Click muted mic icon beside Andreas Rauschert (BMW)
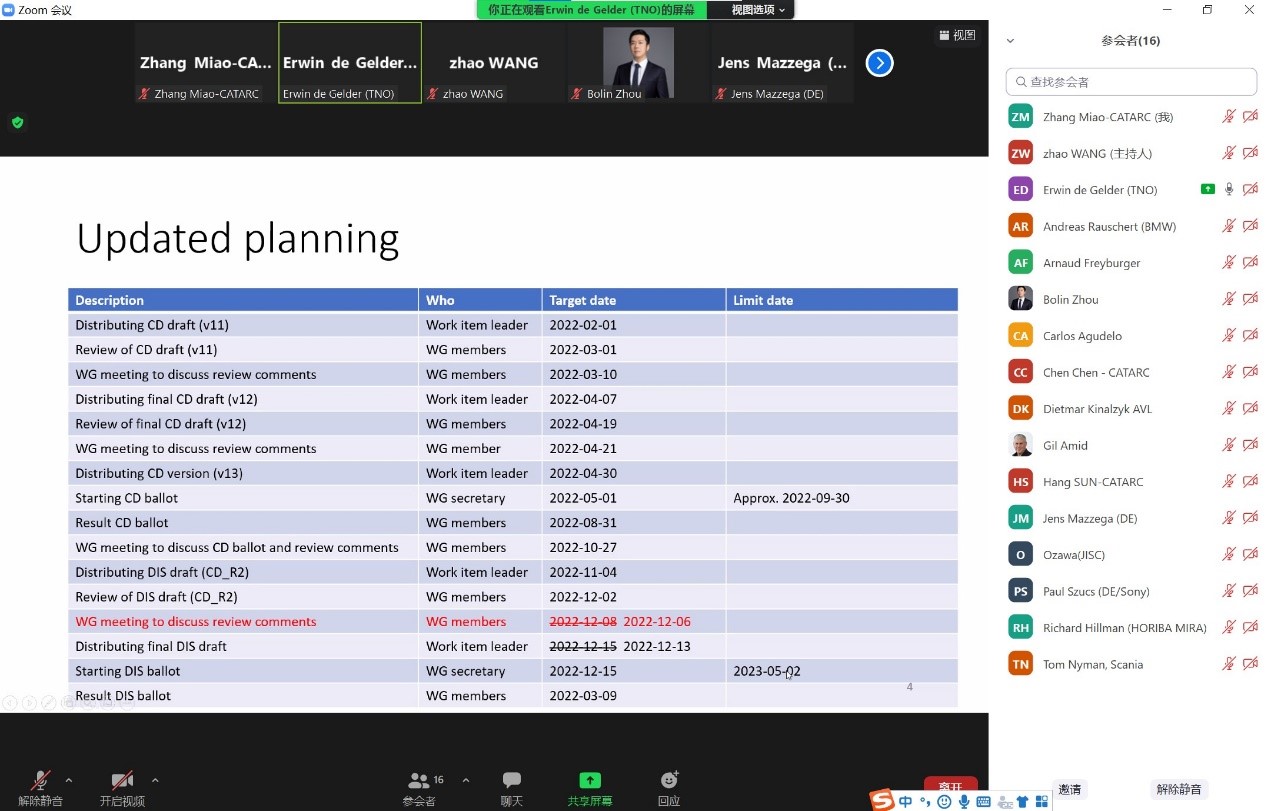Screen dimensions: 1271x811 1229,226
